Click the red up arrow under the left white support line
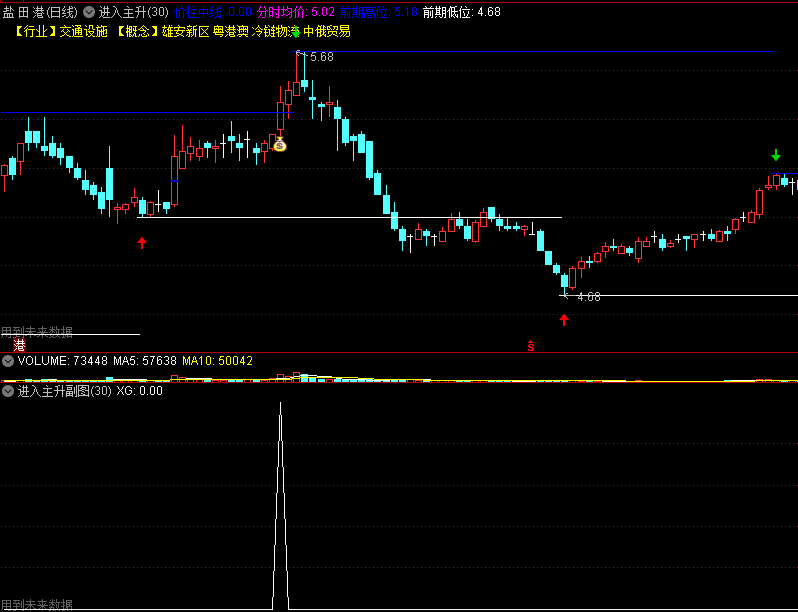Image resolution: width=798 pixels, height=612 pixels. click(142, 242)
